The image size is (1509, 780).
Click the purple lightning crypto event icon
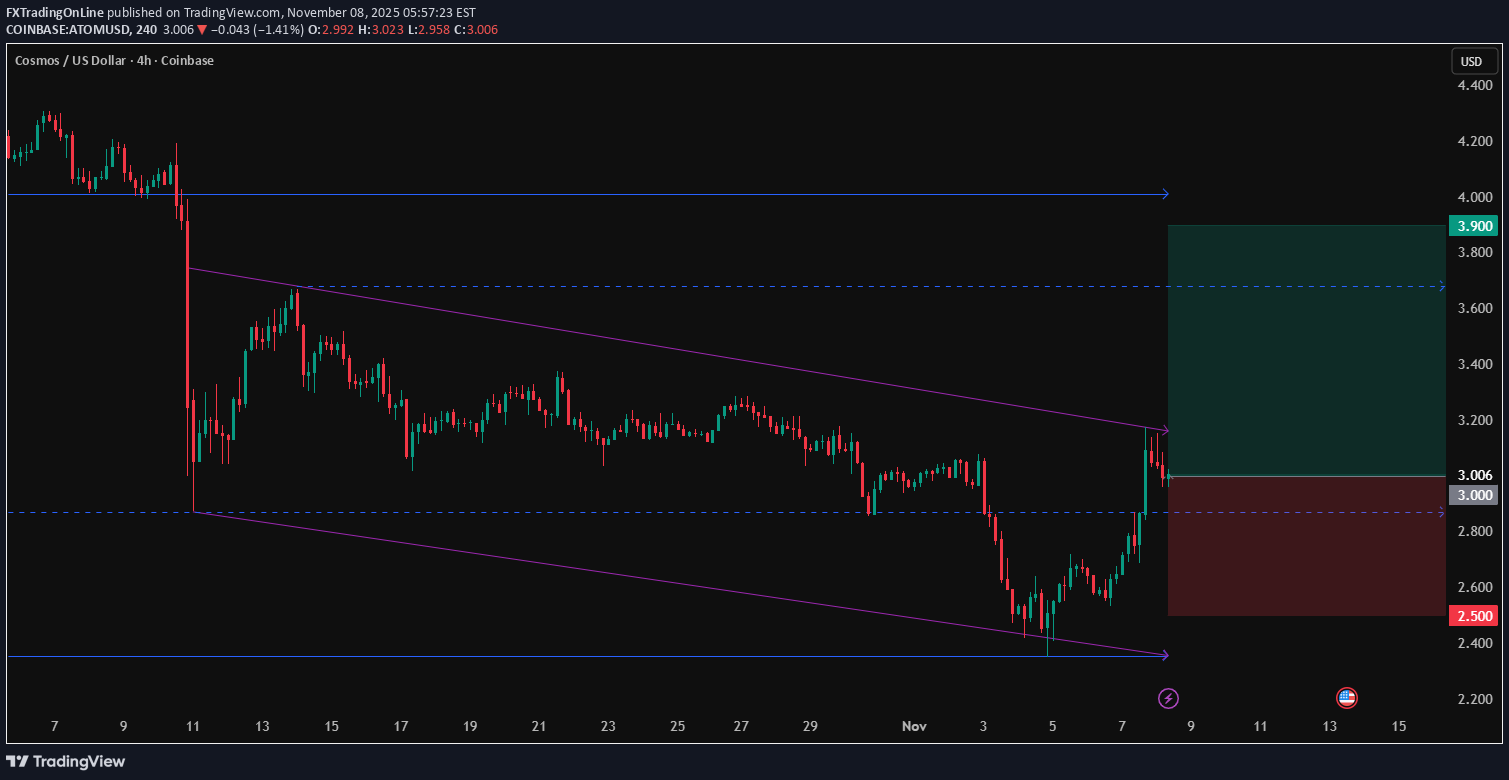[1168, 697]
